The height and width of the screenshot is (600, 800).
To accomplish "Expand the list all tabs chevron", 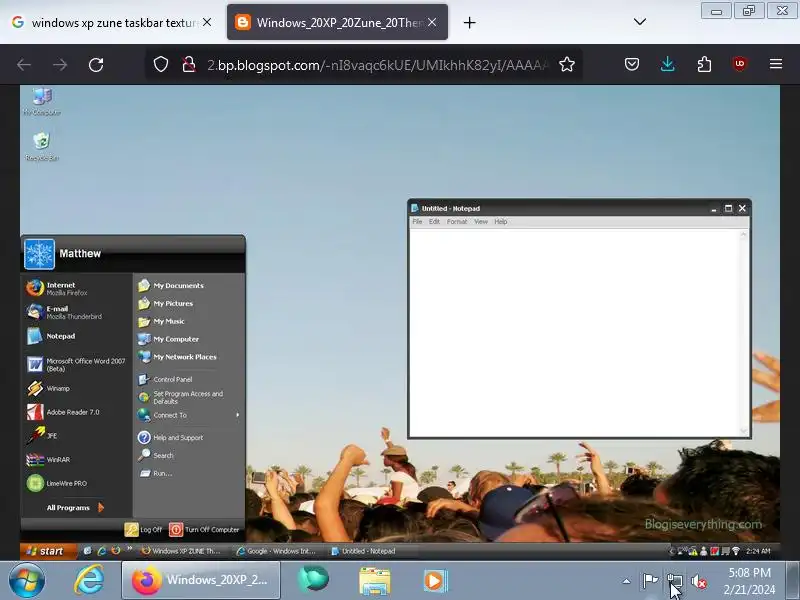I will coord(640,22).
